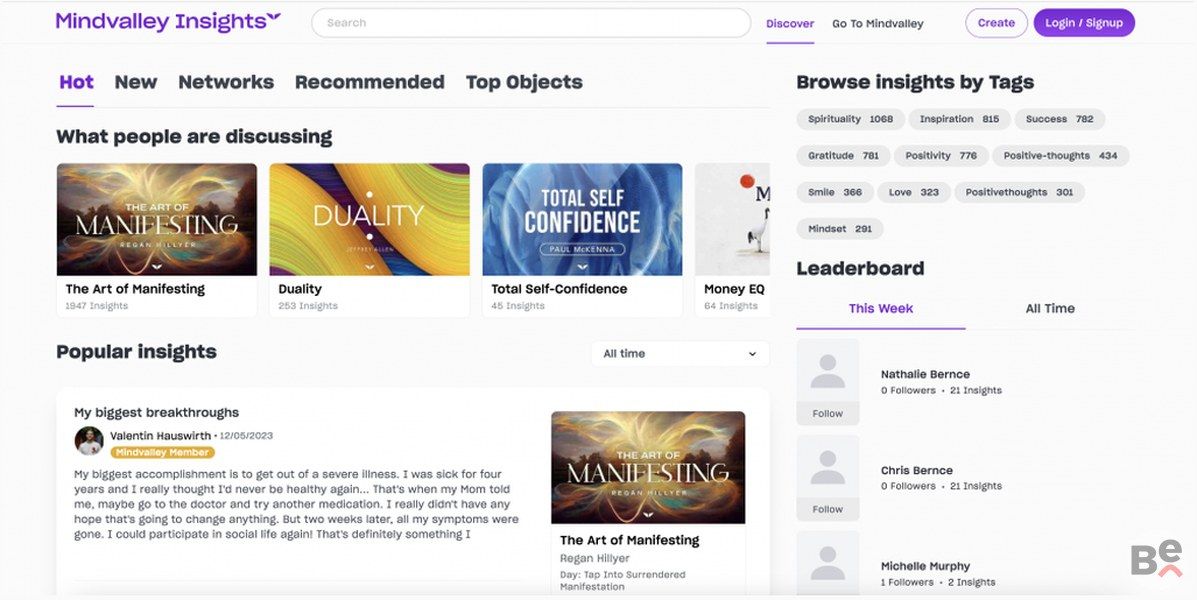The image size is (1197, 600).
Task: Browse the Positive-thoughts tag
Action: [x=1060, y=156]
